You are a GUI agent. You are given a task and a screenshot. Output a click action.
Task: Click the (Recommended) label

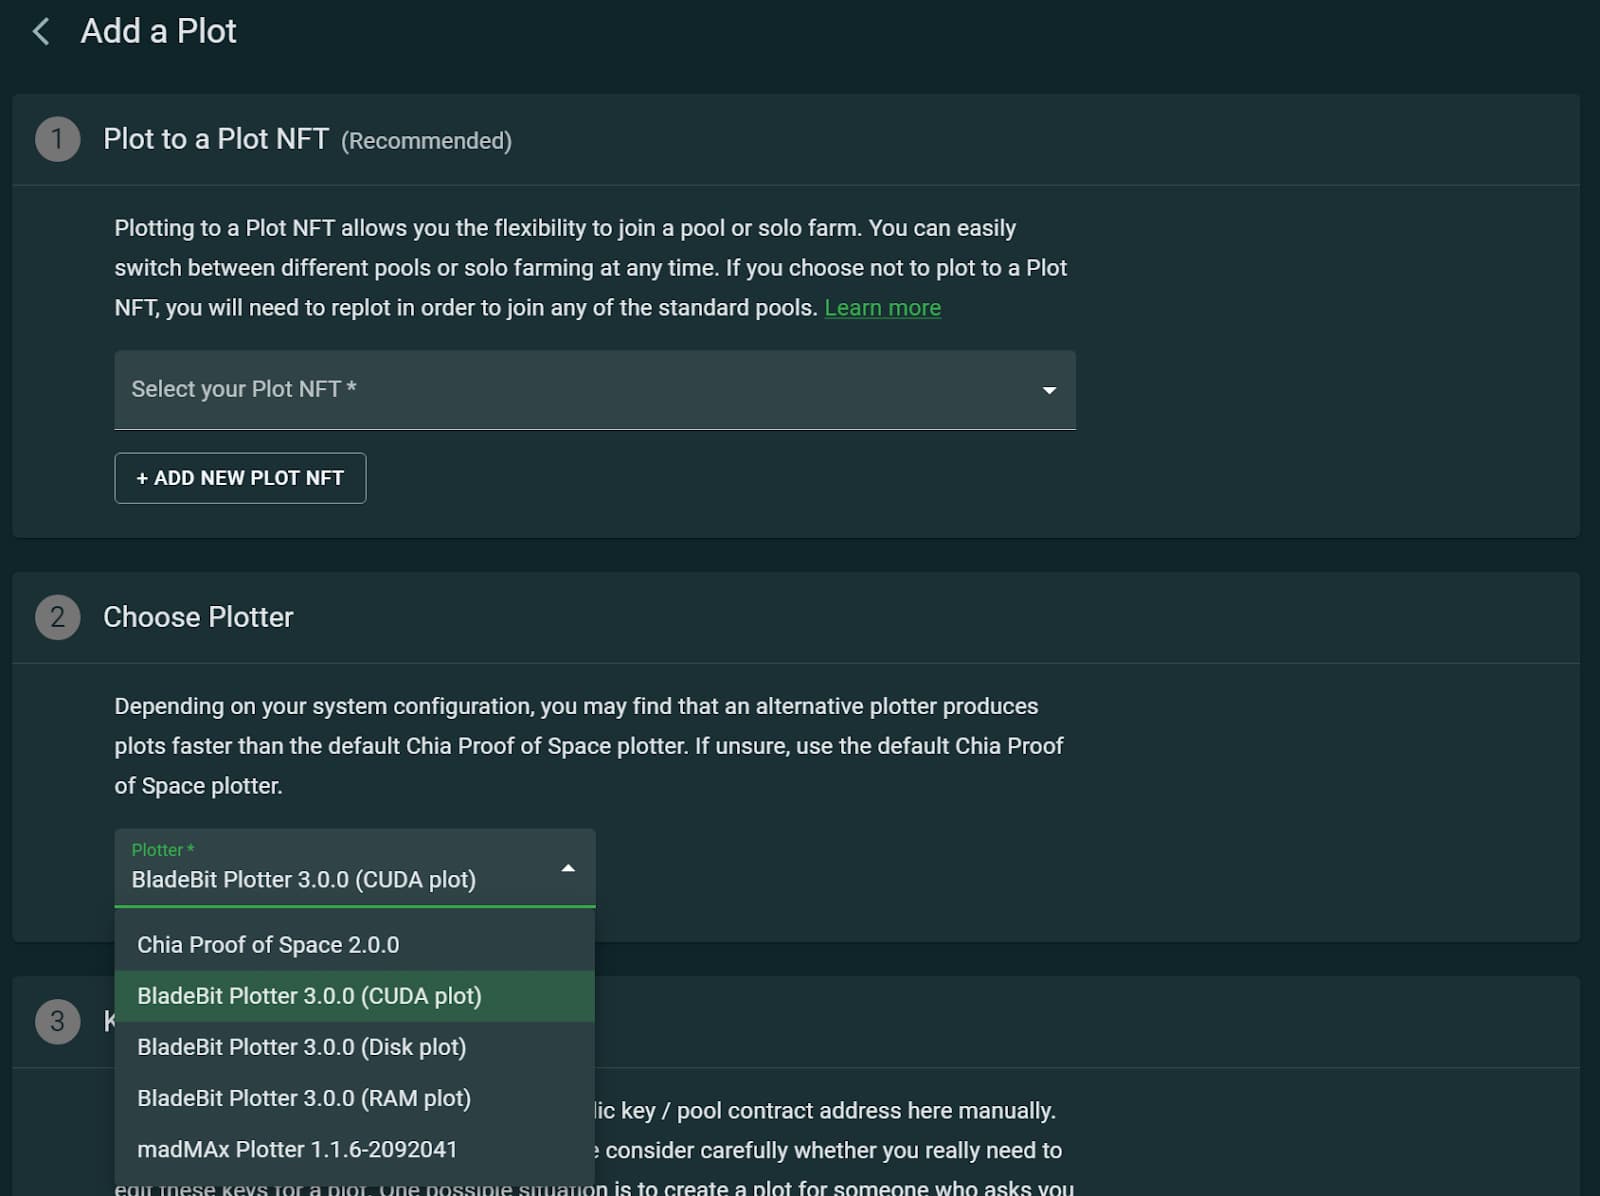pos(426,141)
